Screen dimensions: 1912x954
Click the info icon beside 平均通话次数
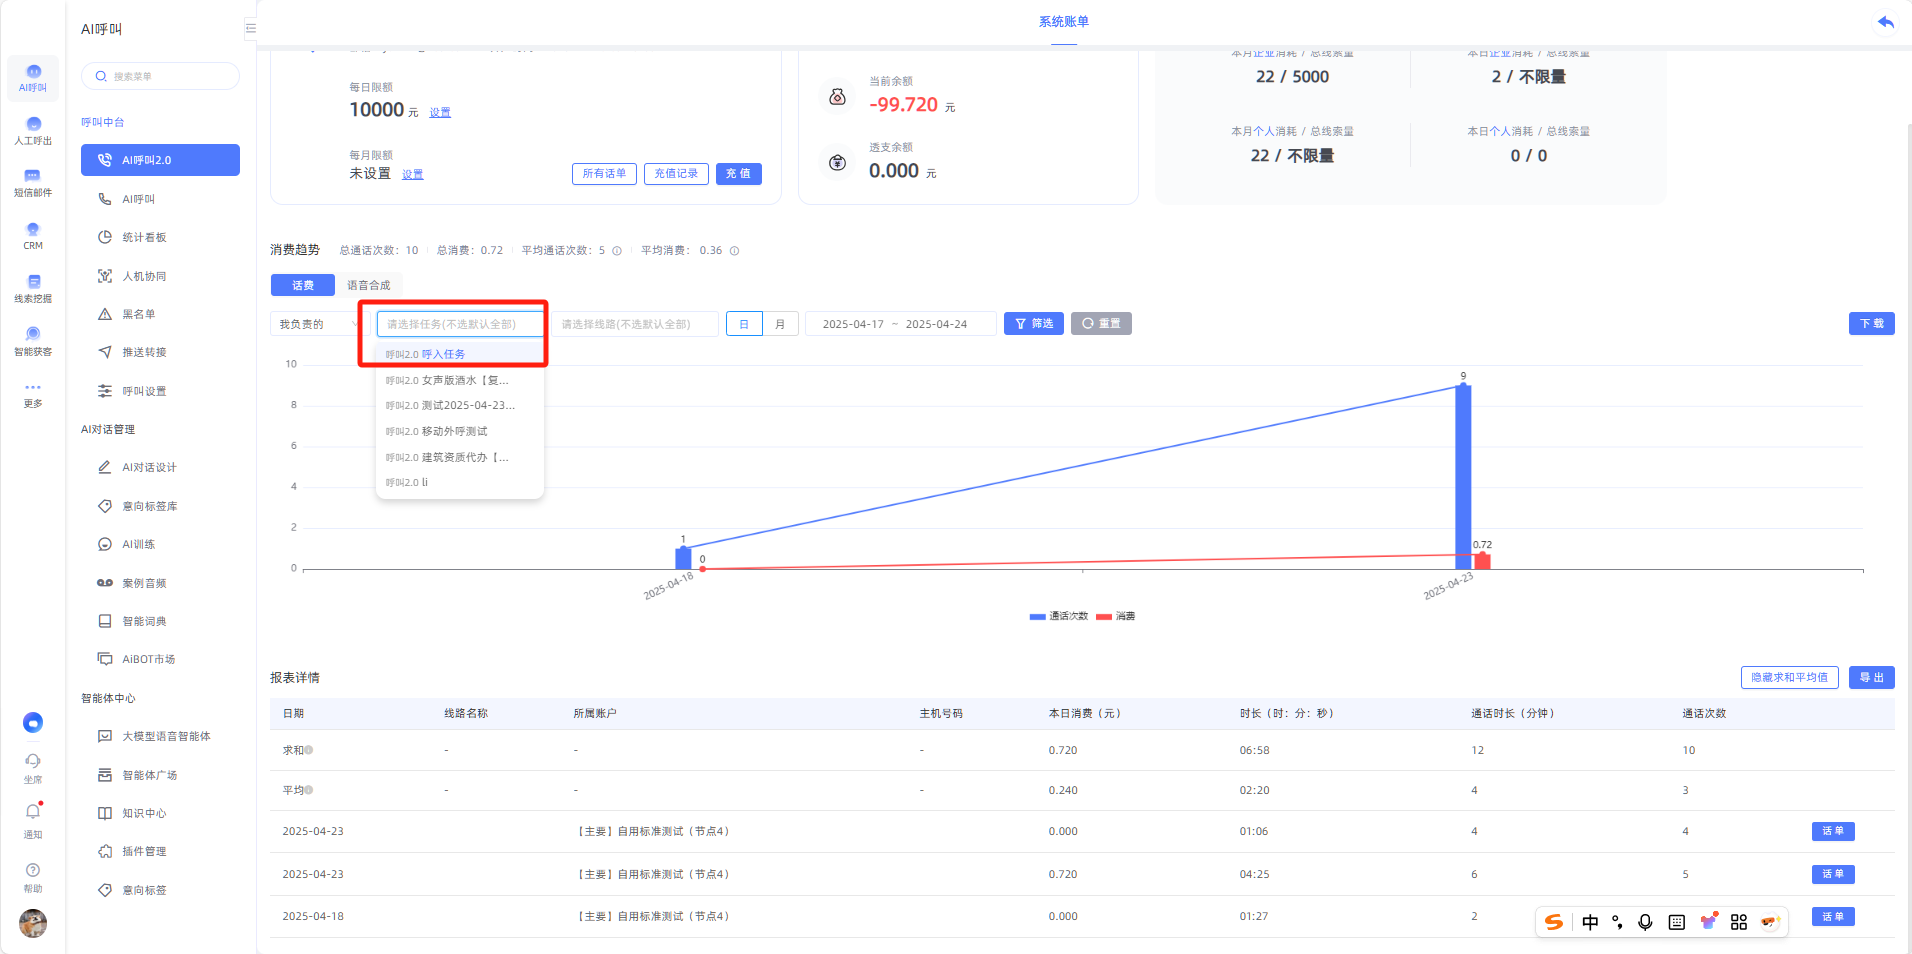[617, 251]
